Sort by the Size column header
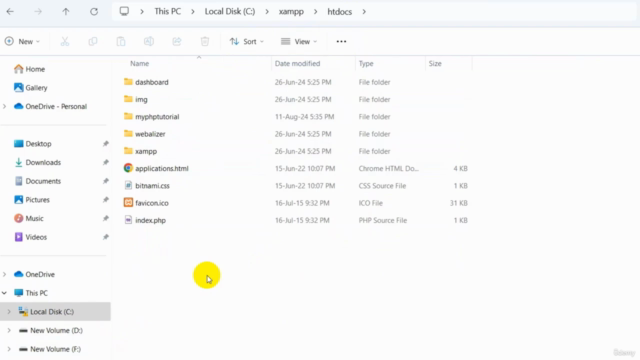Viewport: 640px width, 360px height. pyautogui.click(x=435, y=63)
